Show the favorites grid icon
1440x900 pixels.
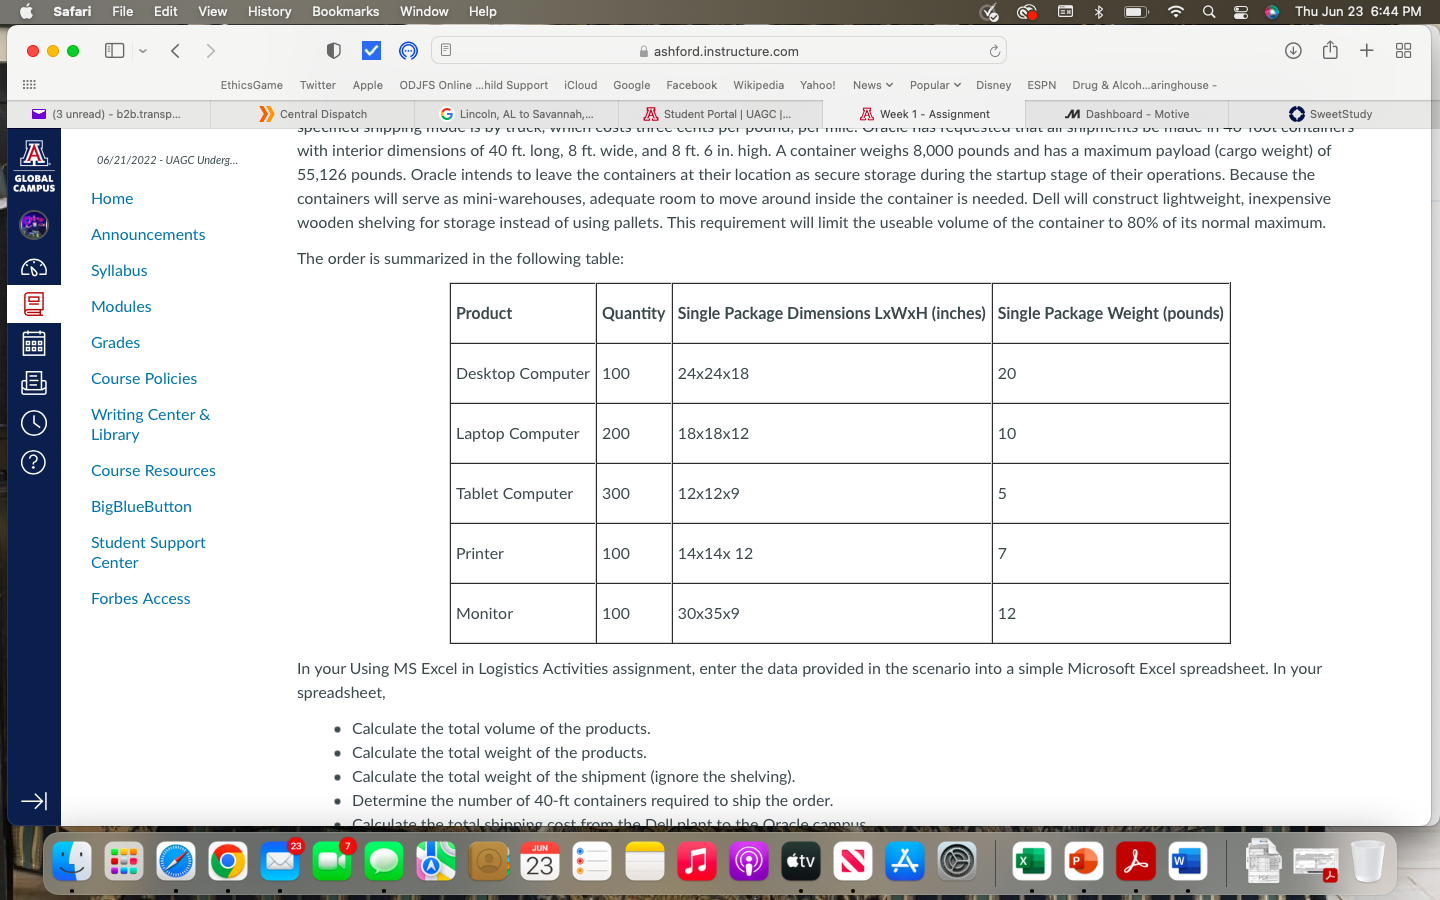point(29,85)
